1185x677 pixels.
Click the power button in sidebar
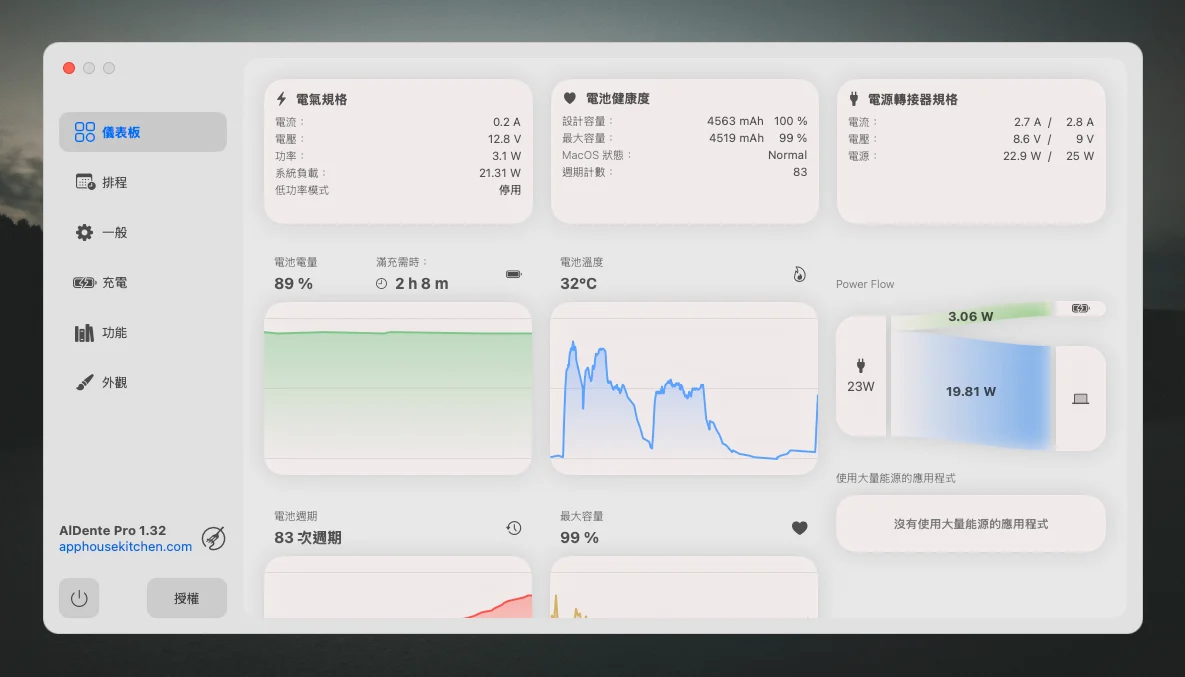79,598
